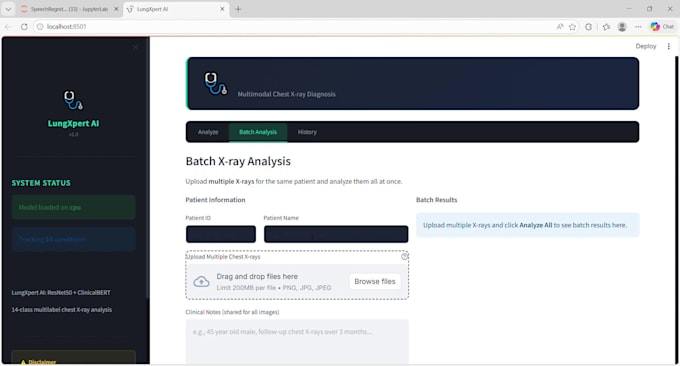This screenshot has height=366, width=680.
Task: Show help for Upload Multiple Chest X-rays
Action: click(405, 256)
